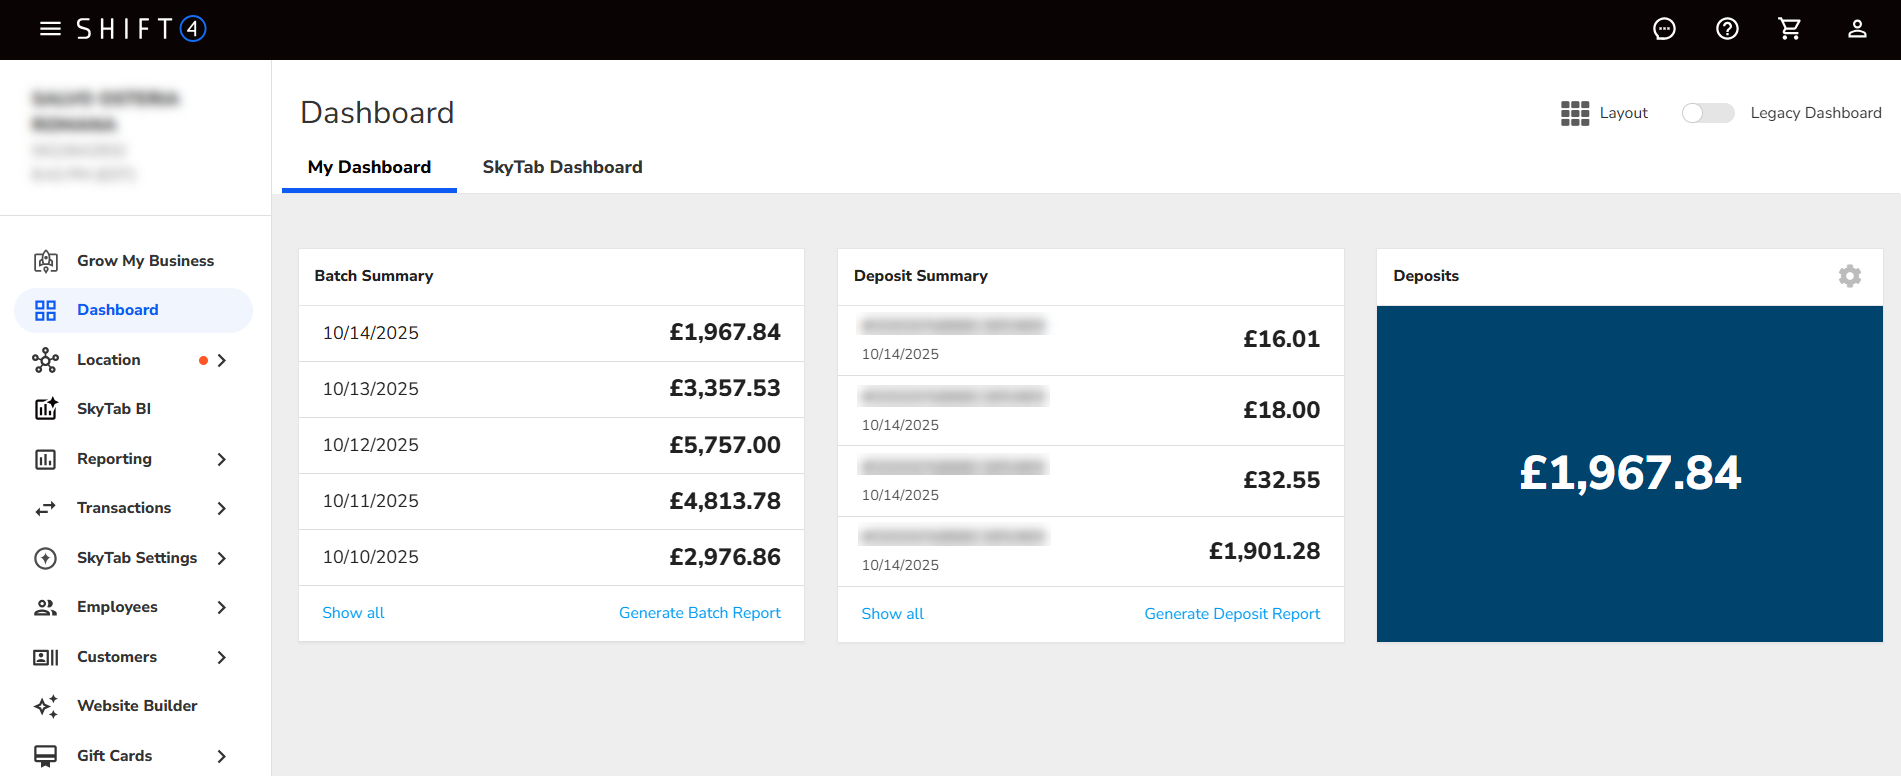Image resolution: width=1901 pixels, height=776 pixels.
Task: Open Deposits widget settings gear
Action: [1849, 276]
